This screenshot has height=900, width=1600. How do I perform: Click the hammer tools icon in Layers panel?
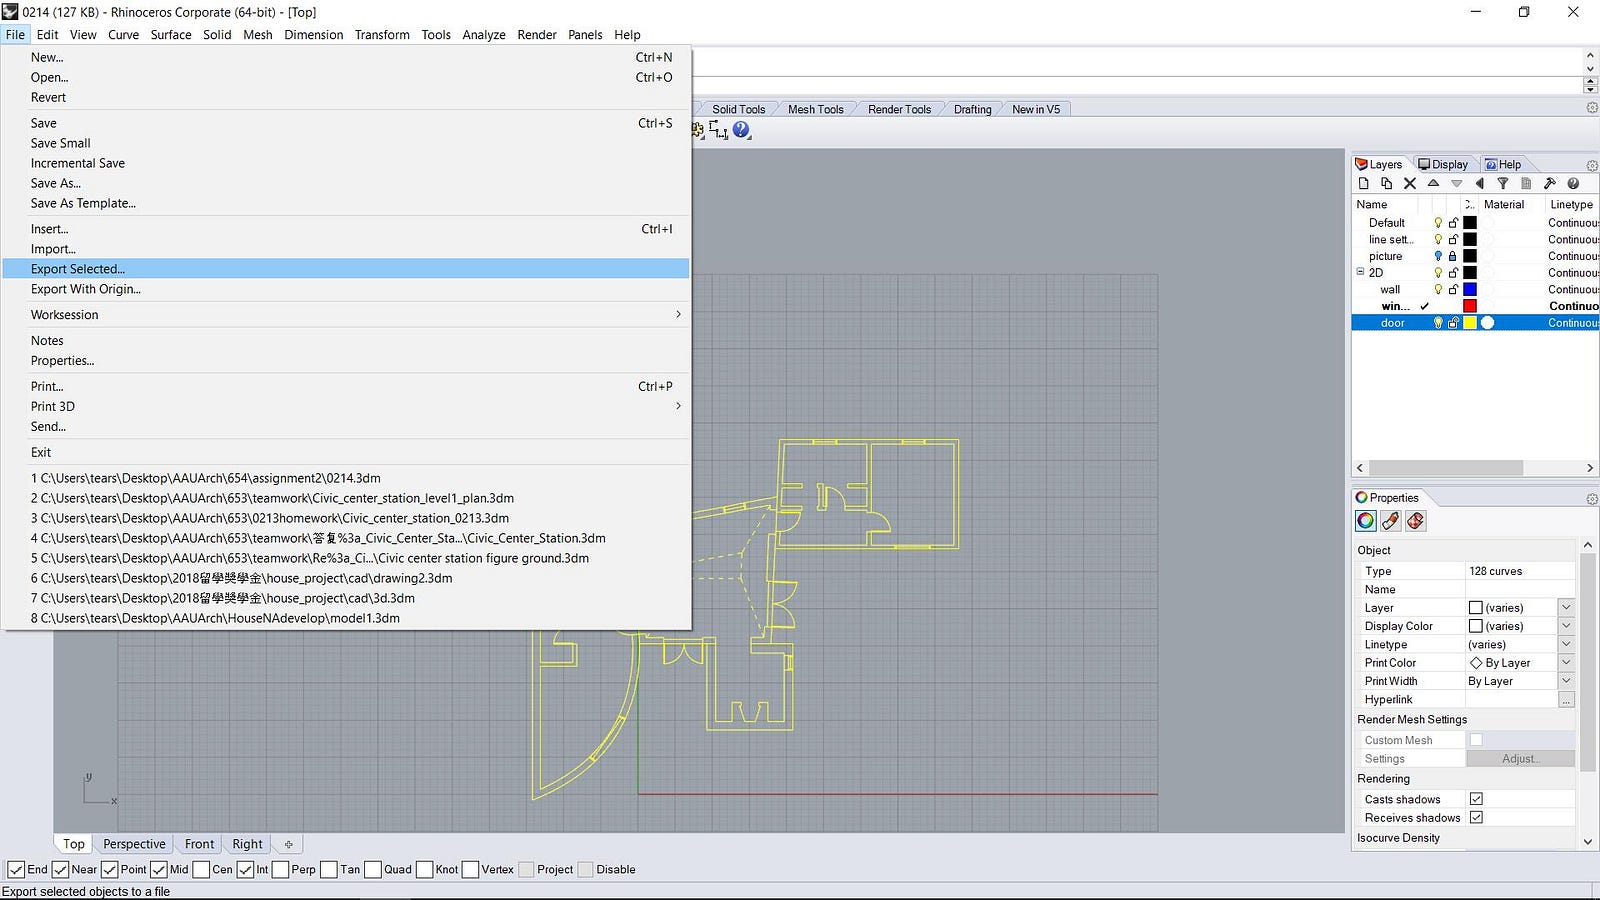click(1549, 184)
